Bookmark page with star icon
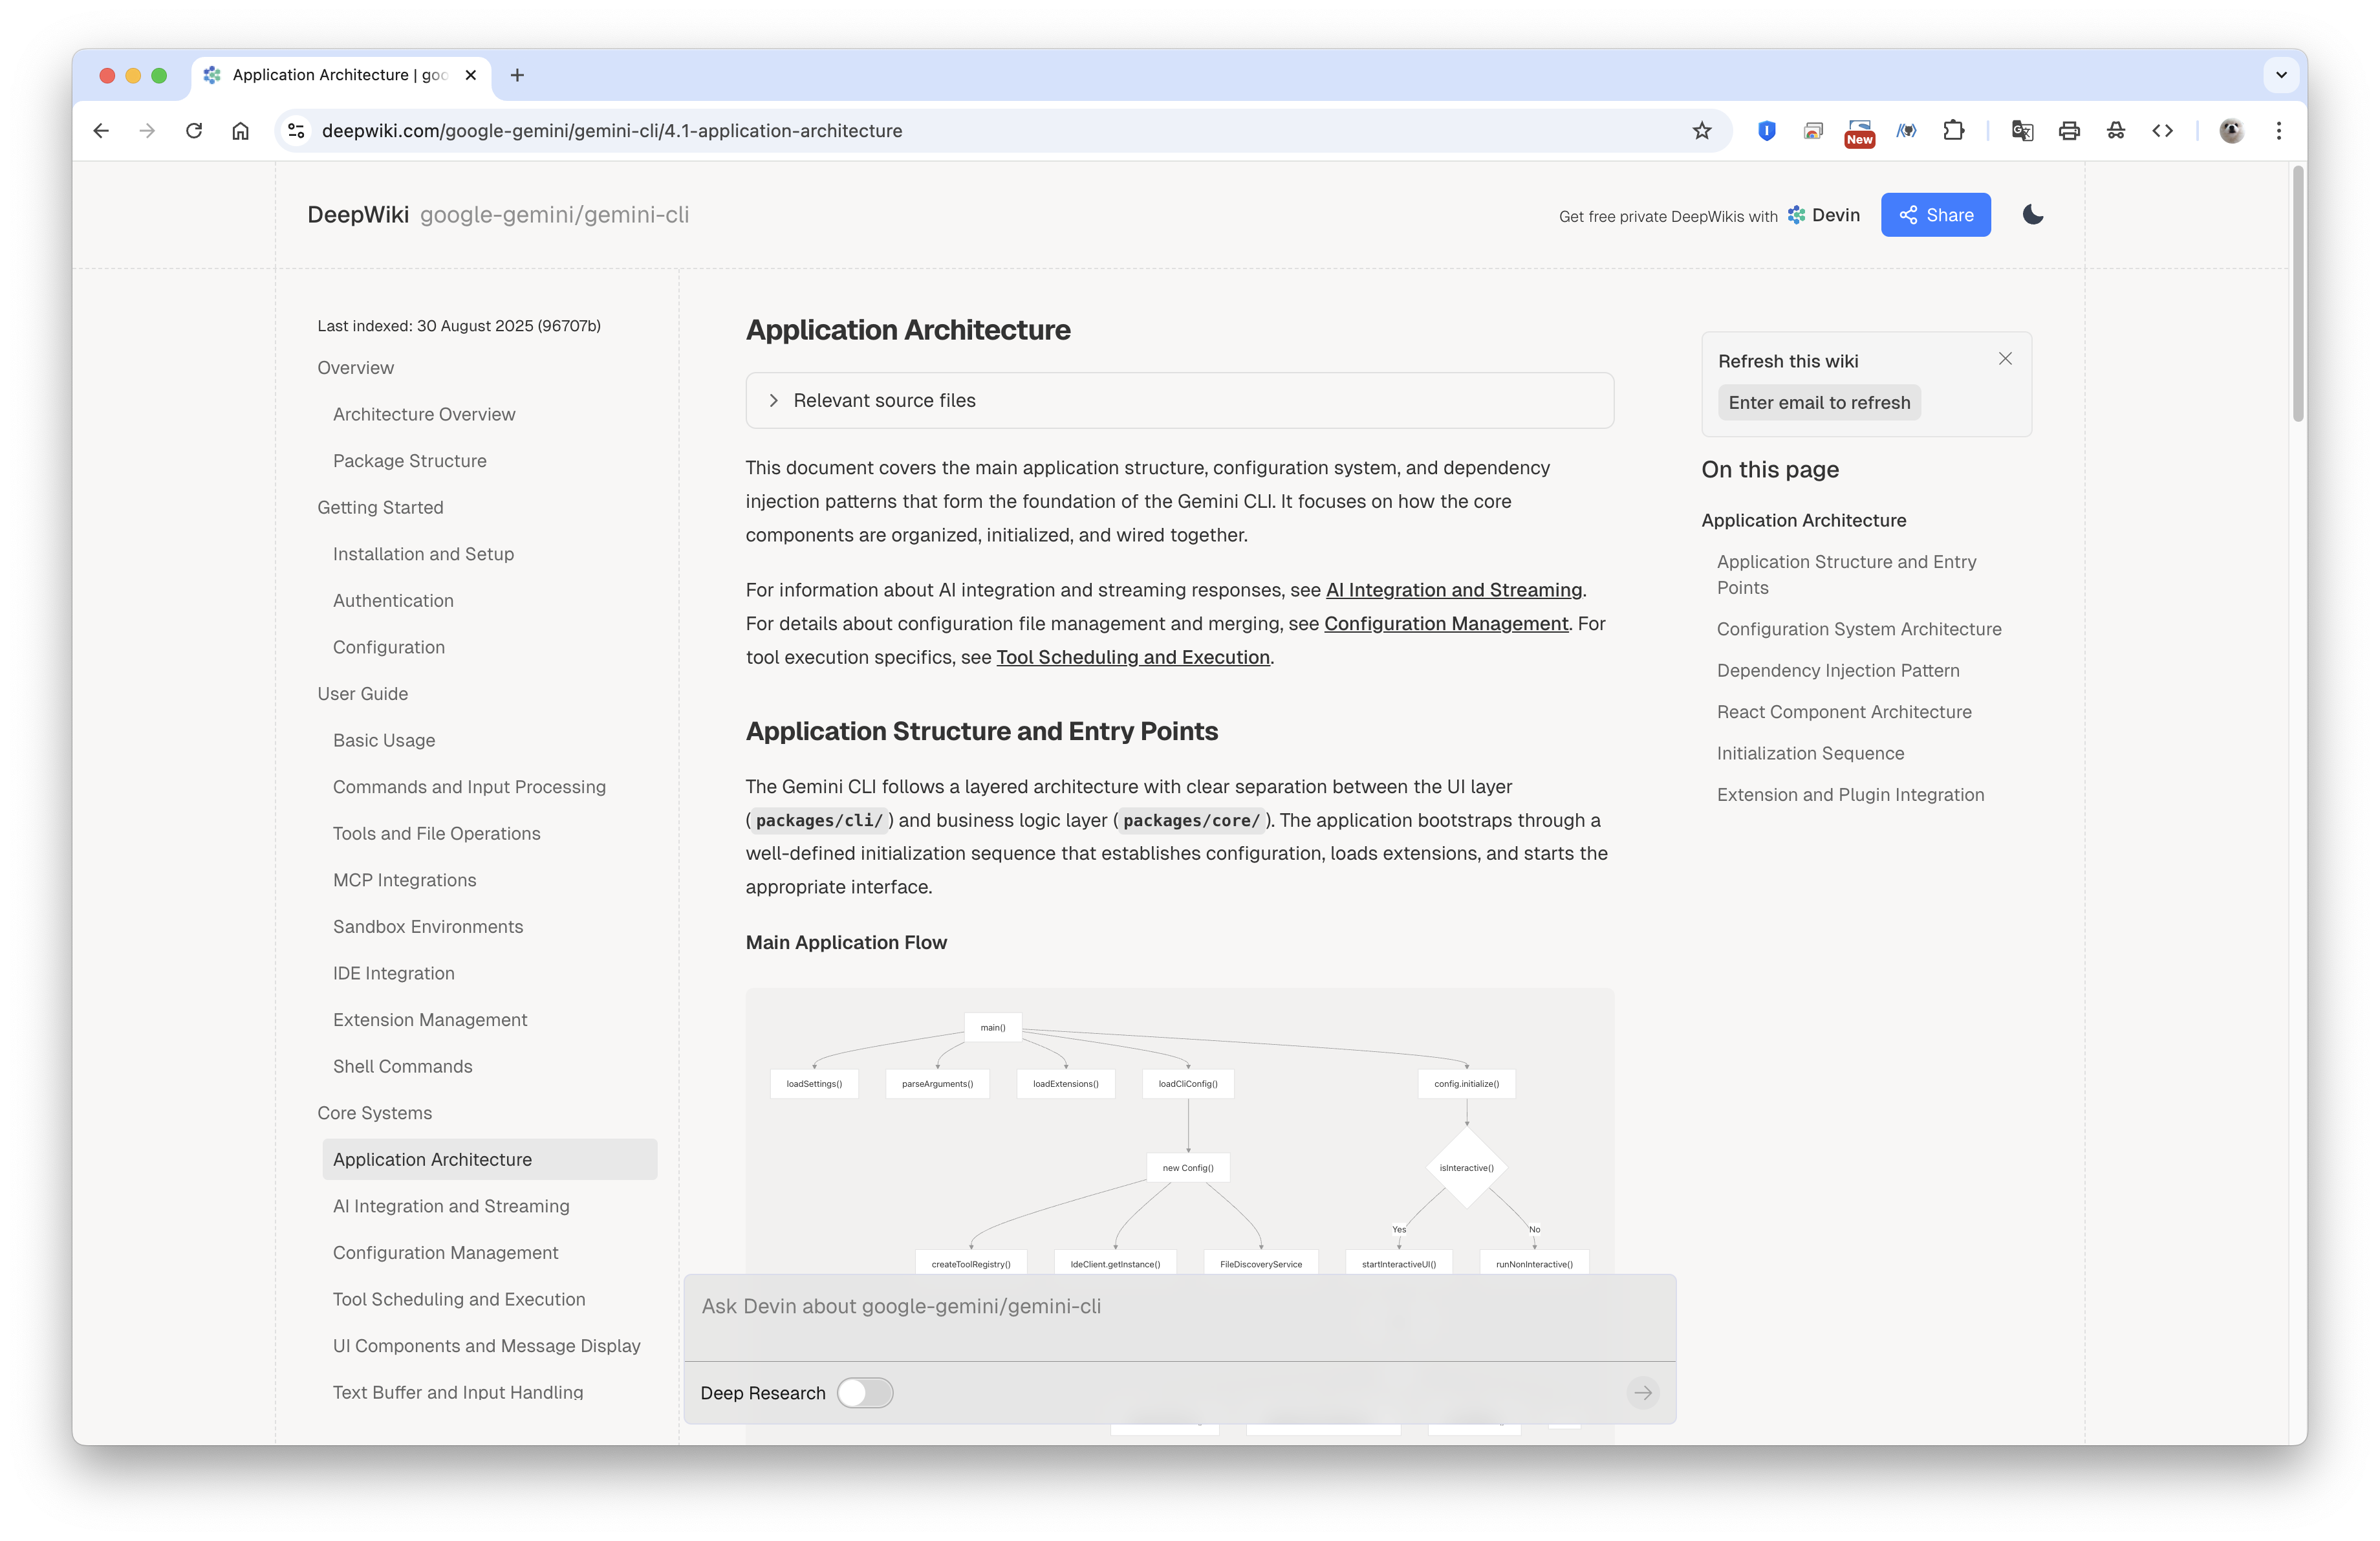Image resolution: width=2380 pixels, height=1541 pixels. click(x=1702, y=131)
